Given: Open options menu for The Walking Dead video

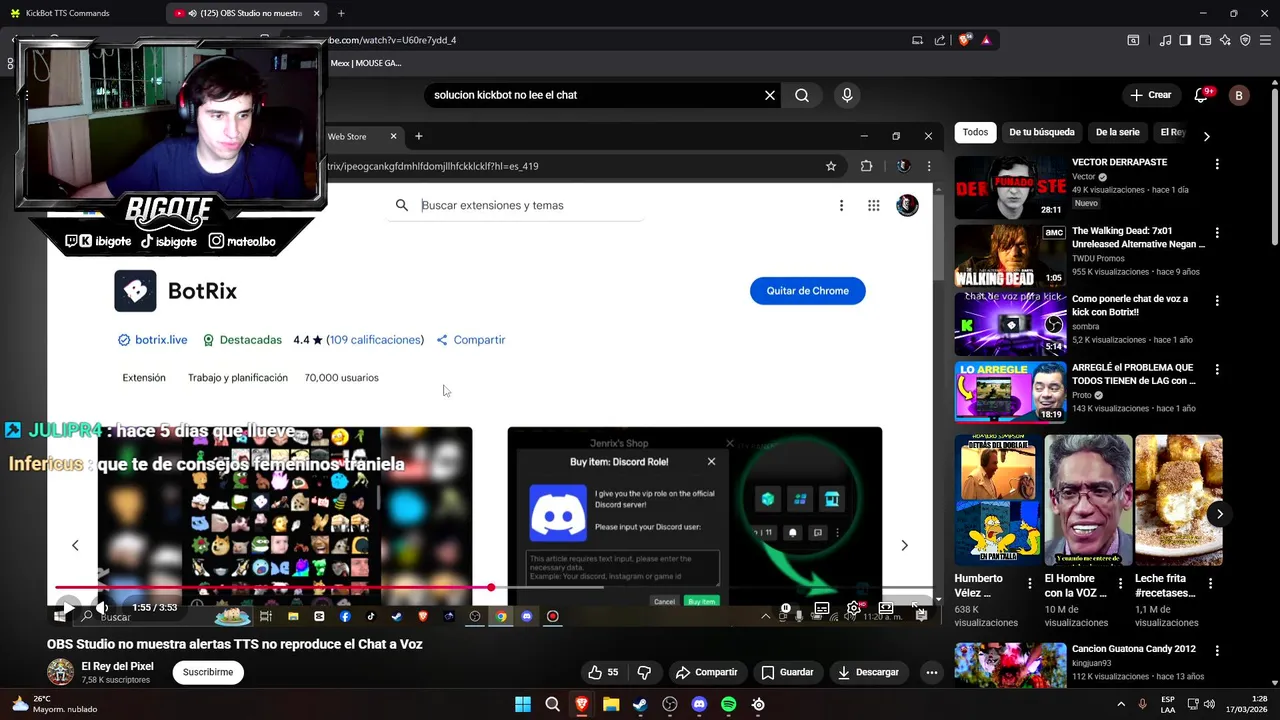Looking at the screenshot, I should click(x=1217, y=233).
